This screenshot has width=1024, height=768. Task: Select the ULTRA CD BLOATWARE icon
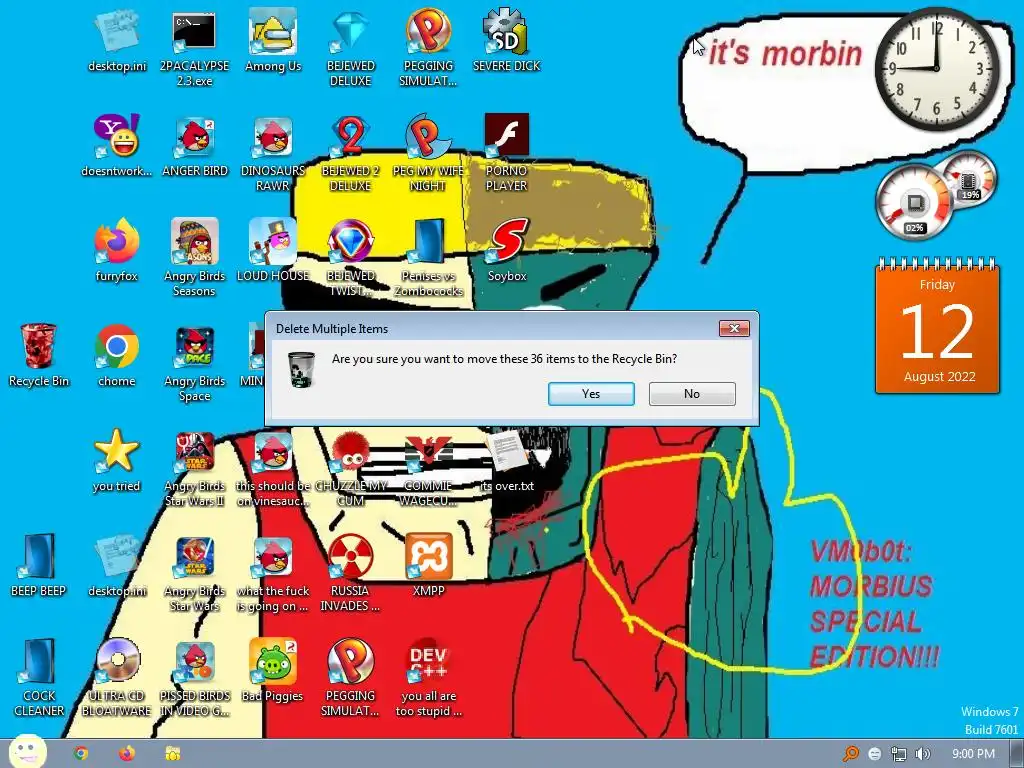[116, 677]
